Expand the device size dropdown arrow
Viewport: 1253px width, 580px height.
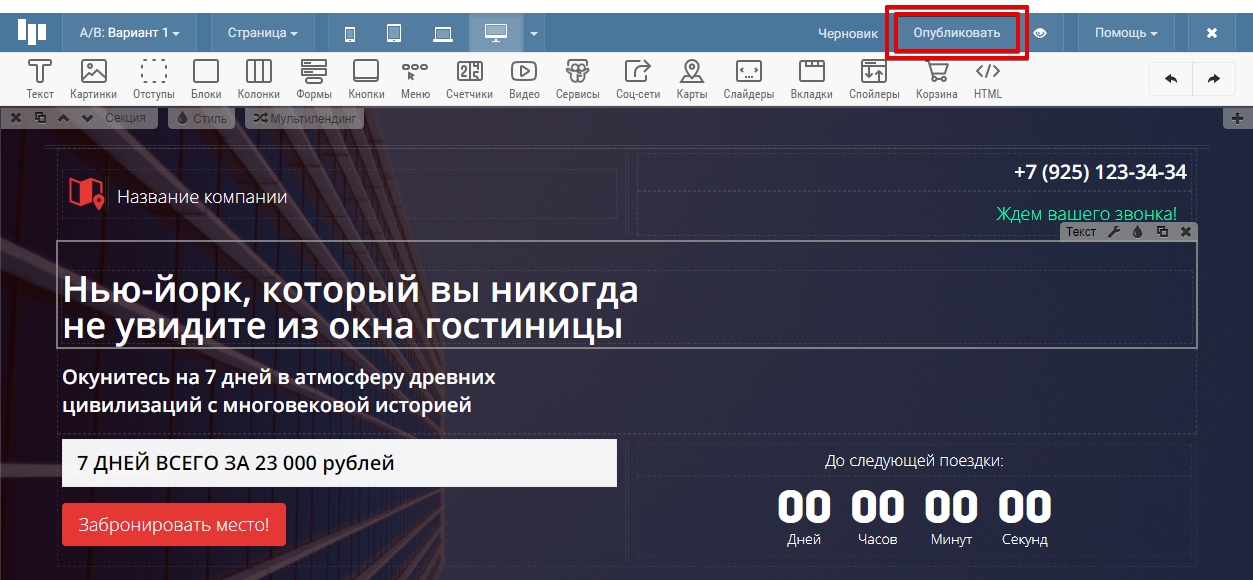pos(534,33)
